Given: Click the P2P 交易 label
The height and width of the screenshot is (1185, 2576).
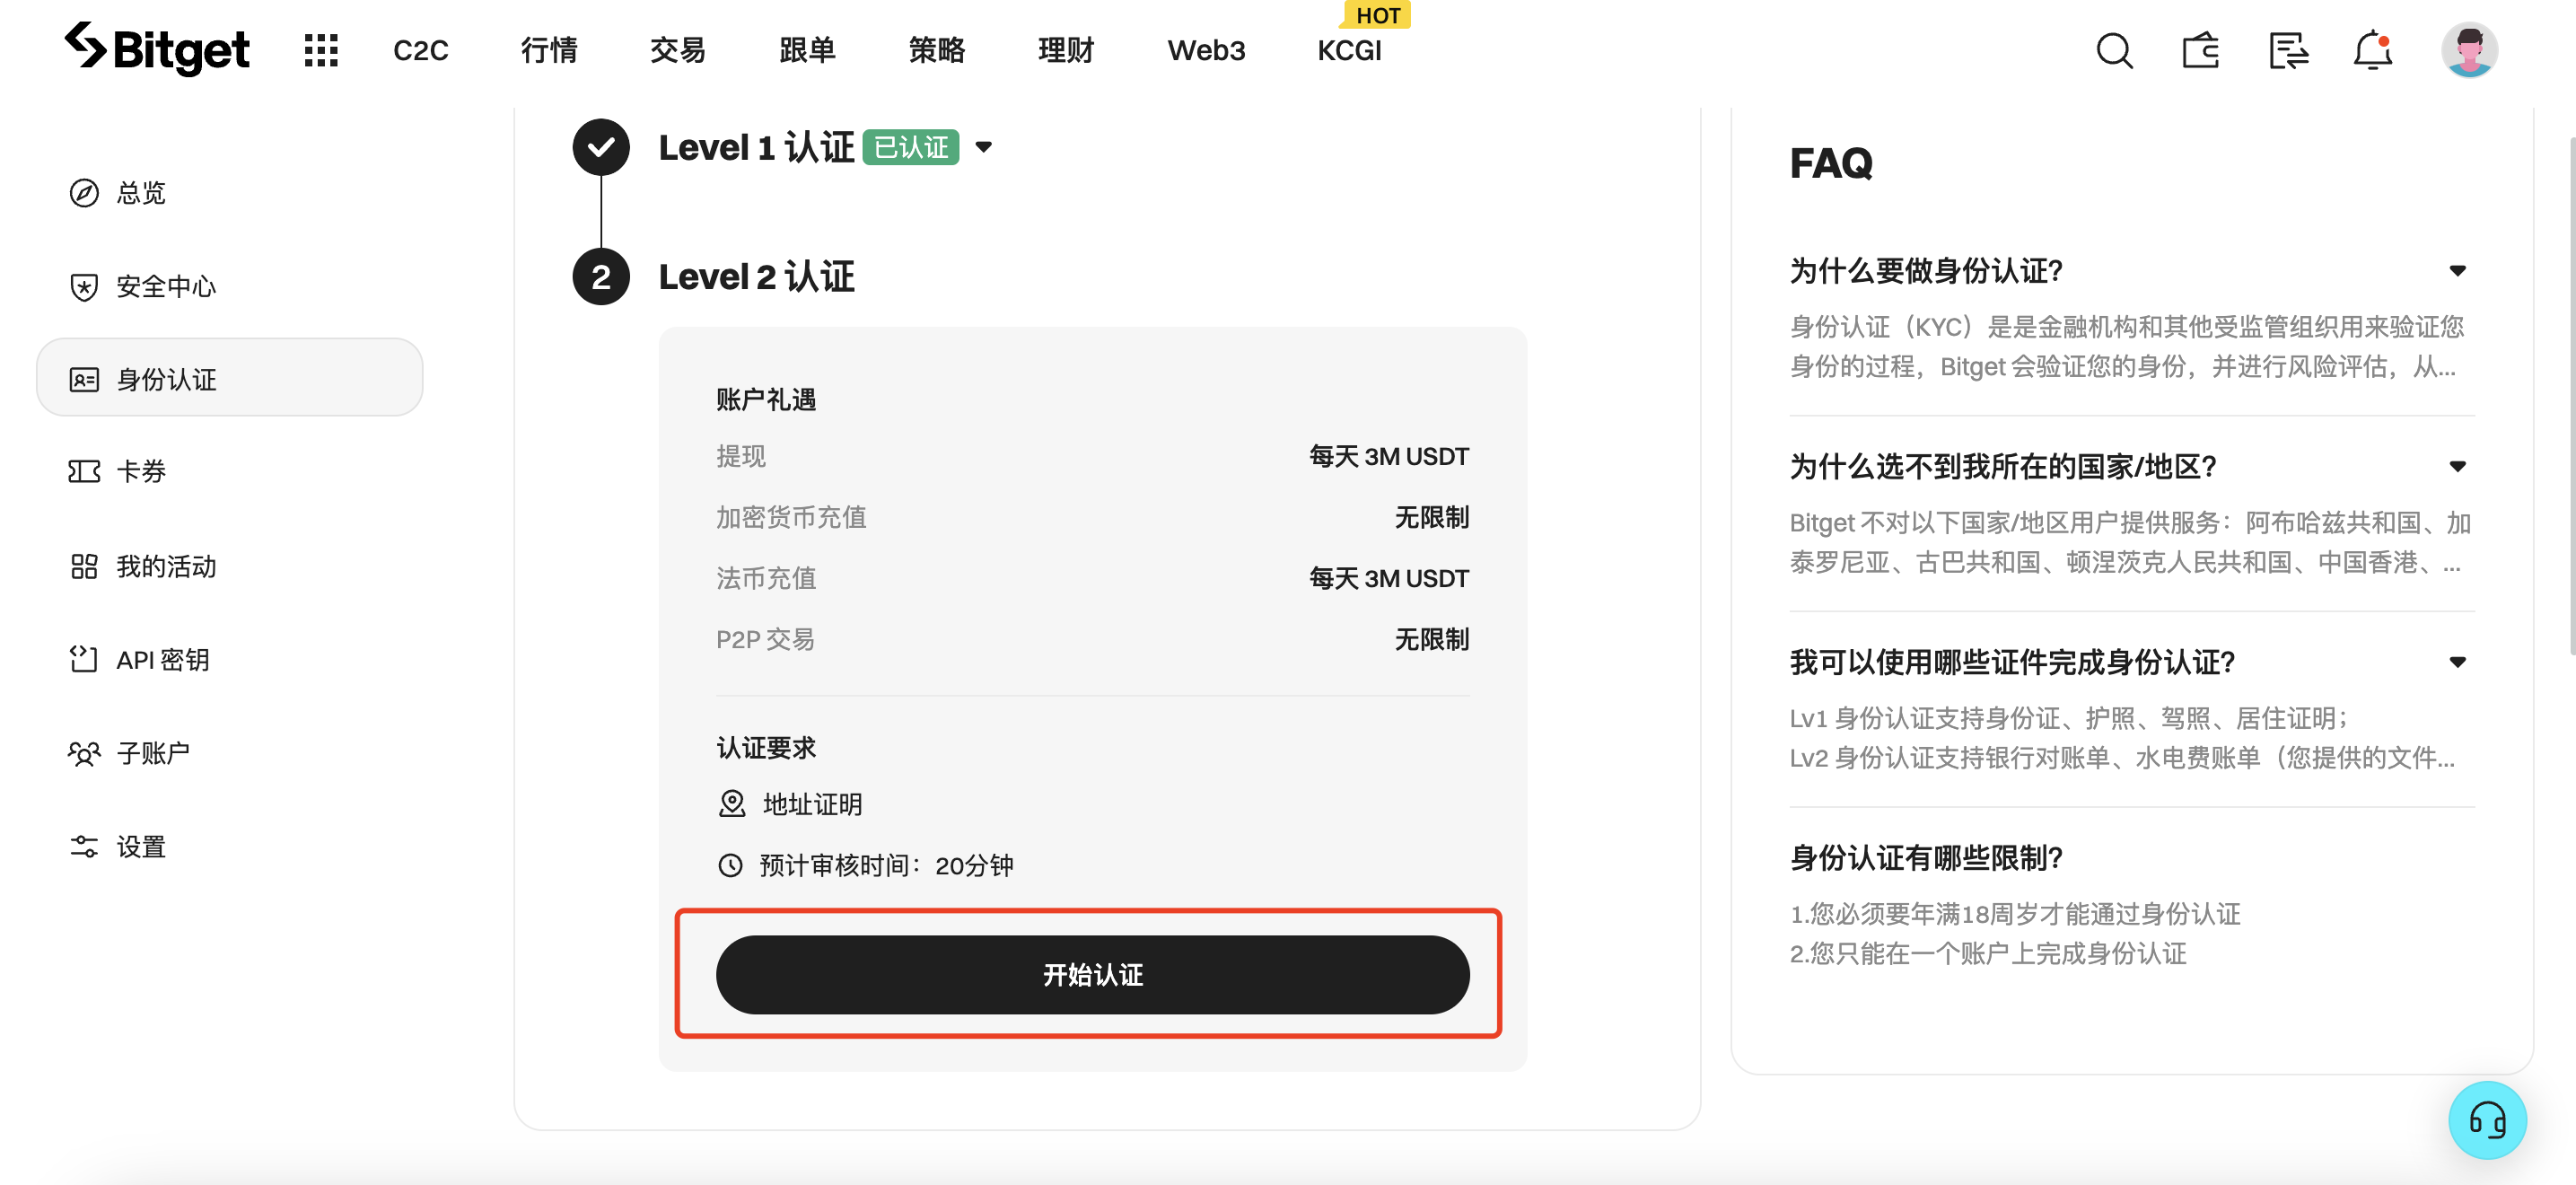Looking at the screenshot, I should click(765, 639).
